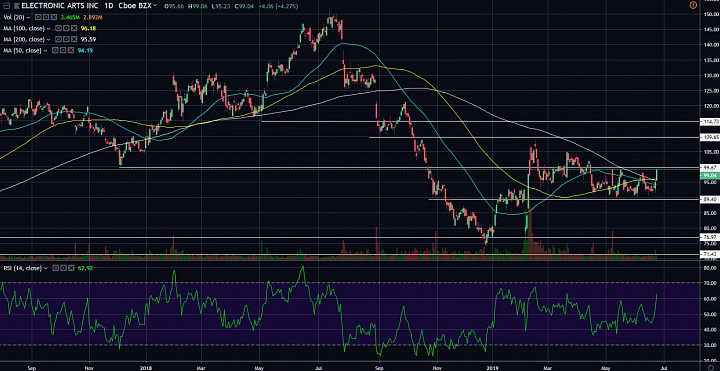Open settings for the Vol (20) indicator
The width and height of the screenshot is (720, 371).
click(46, 17)
